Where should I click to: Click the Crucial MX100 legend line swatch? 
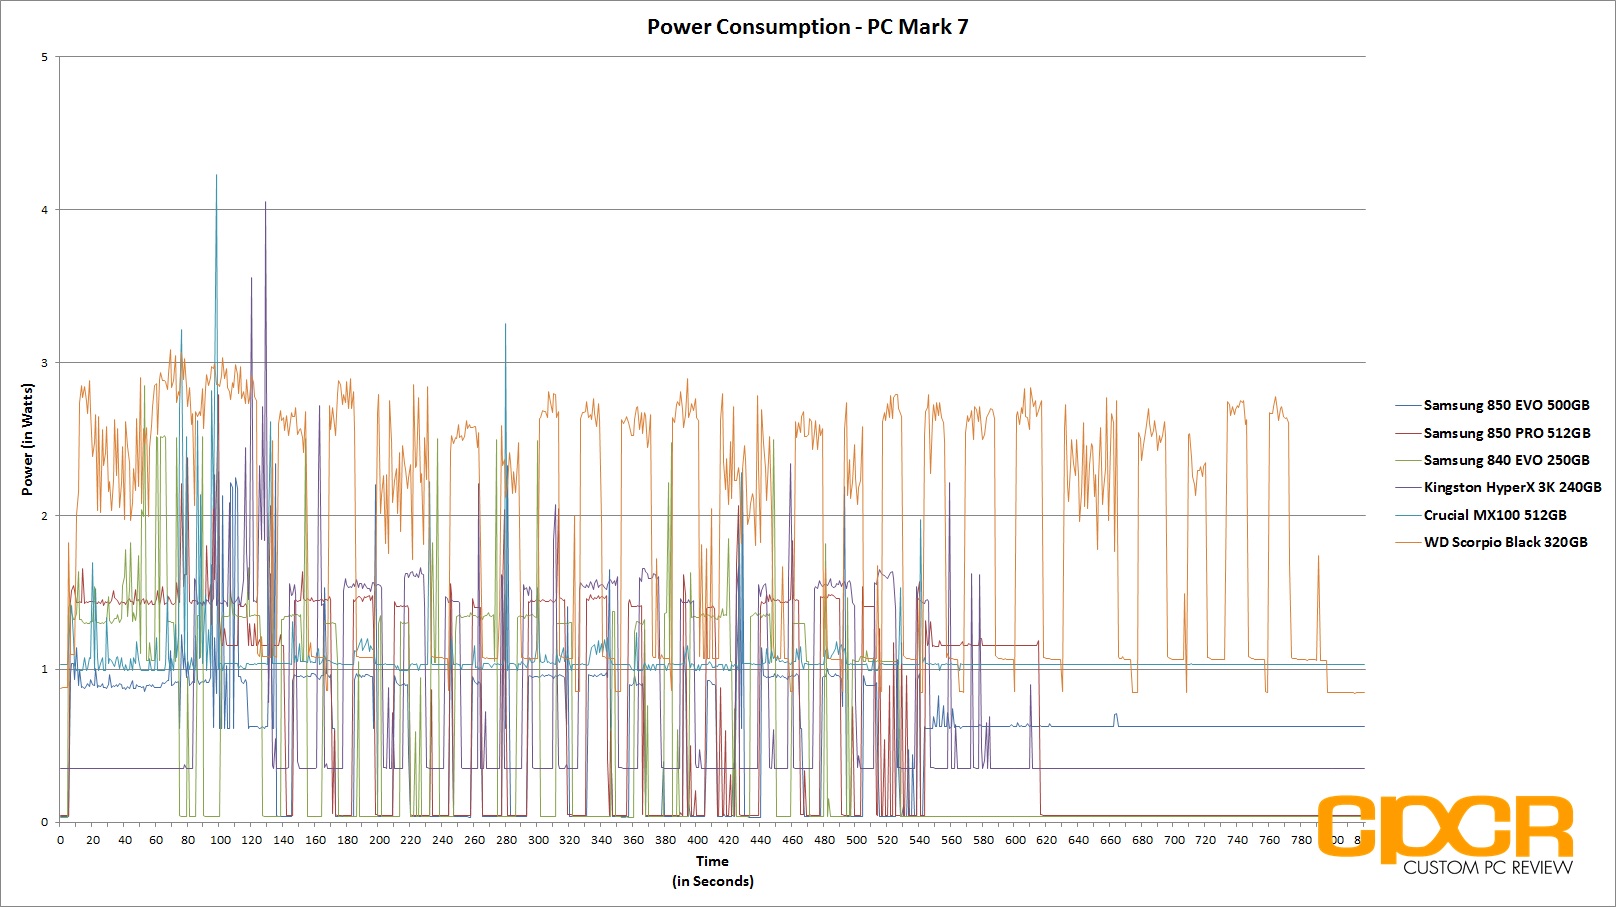pos(1407,515)
